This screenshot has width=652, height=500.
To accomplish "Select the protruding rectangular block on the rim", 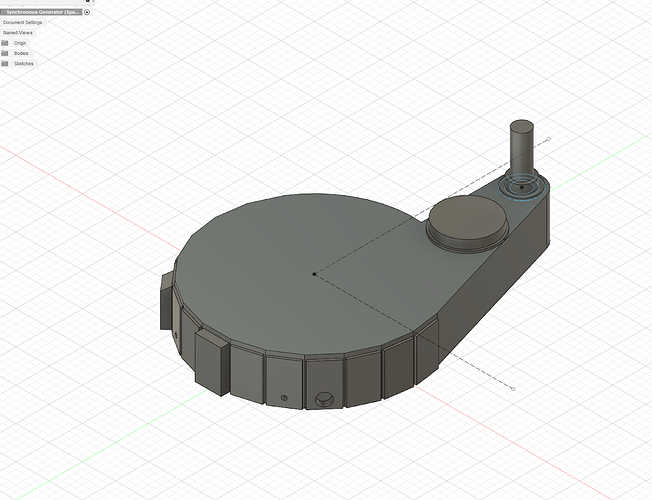I will pos(212,361).
